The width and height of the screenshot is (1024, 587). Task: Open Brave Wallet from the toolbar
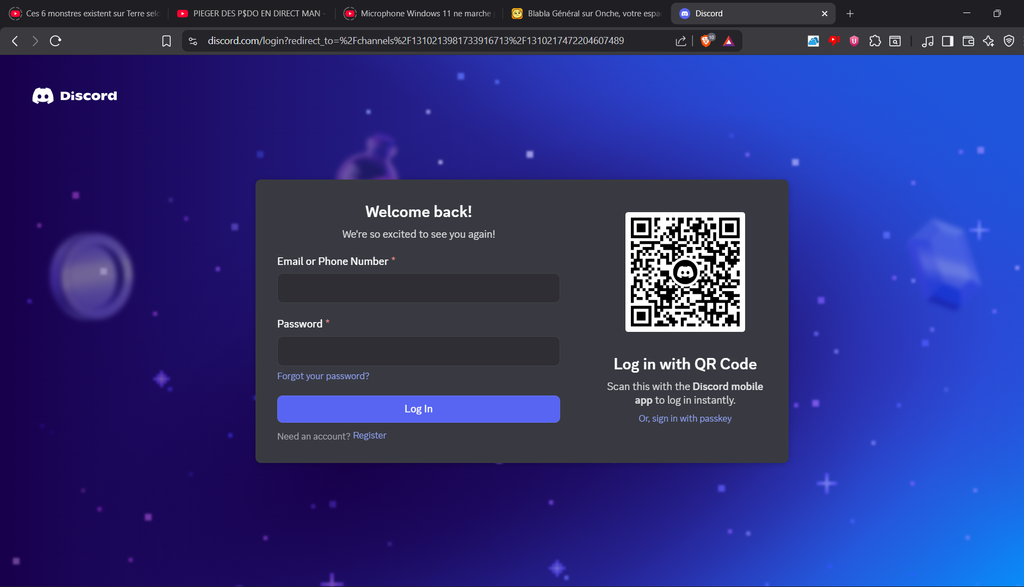968,41
